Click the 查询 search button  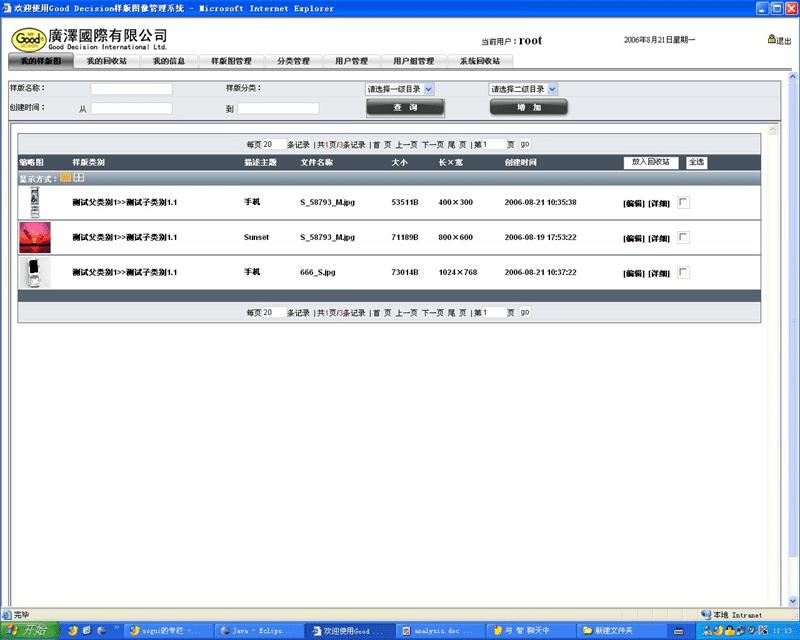pyautogui.click(x=406, y=108)
